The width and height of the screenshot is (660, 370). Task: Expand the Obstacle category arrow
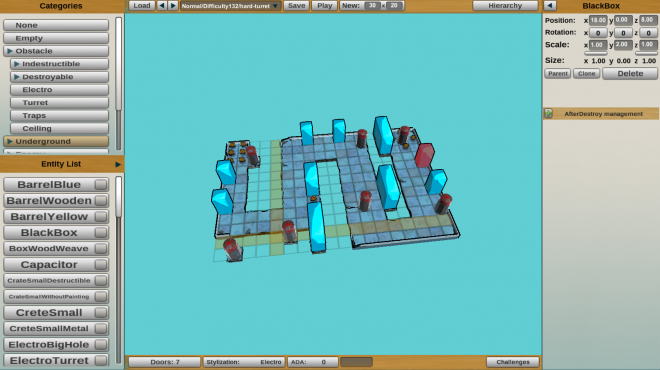coord(10,51)
